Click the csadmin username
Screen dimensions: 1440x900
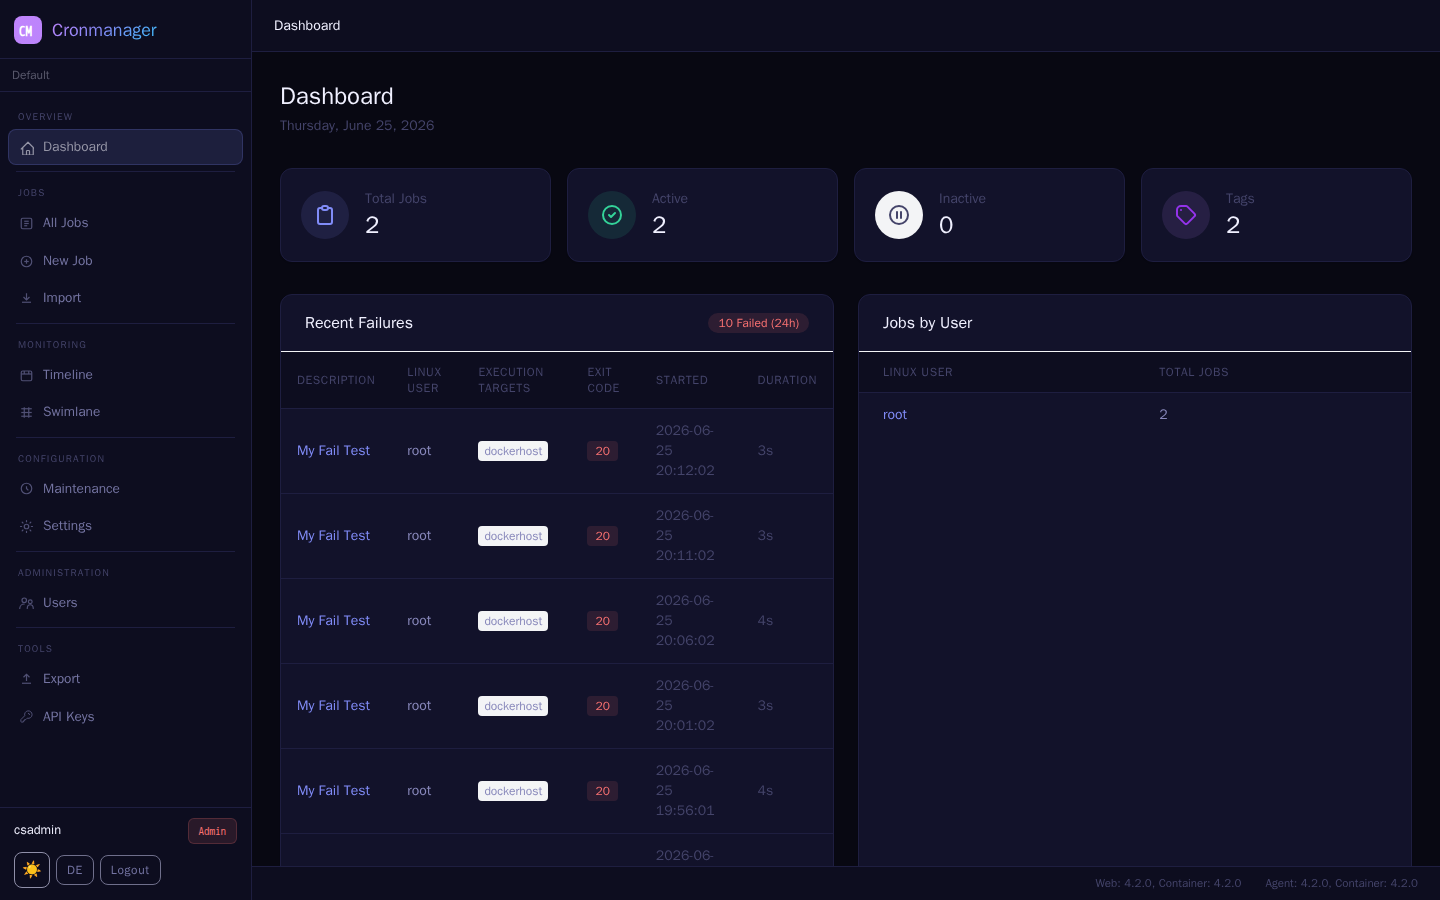37,830
